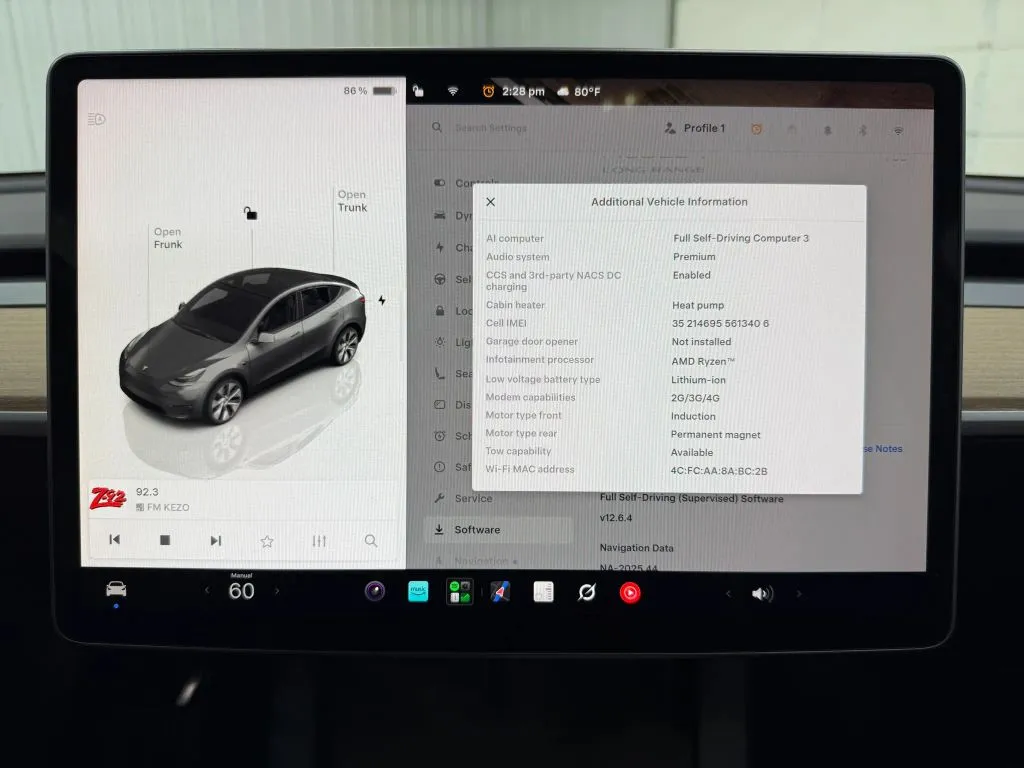The height and width of the screenshot is (768, 1024).
Task: Launch the red YouTube Music app
Action: 630,593
